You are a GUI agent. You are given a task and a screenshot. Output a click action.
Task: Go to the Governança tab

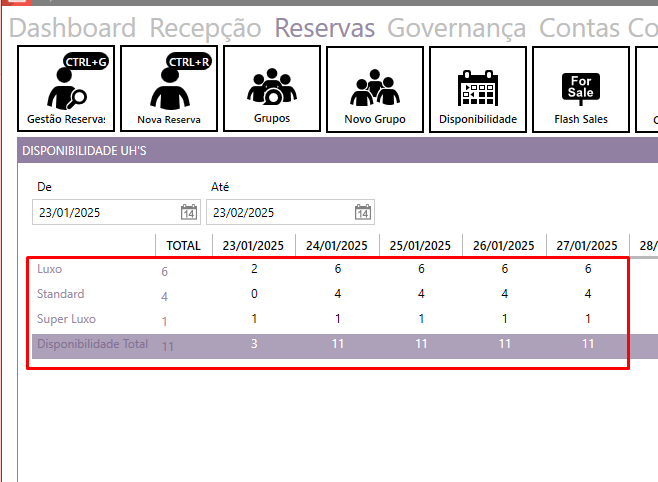tap(456, 28)
